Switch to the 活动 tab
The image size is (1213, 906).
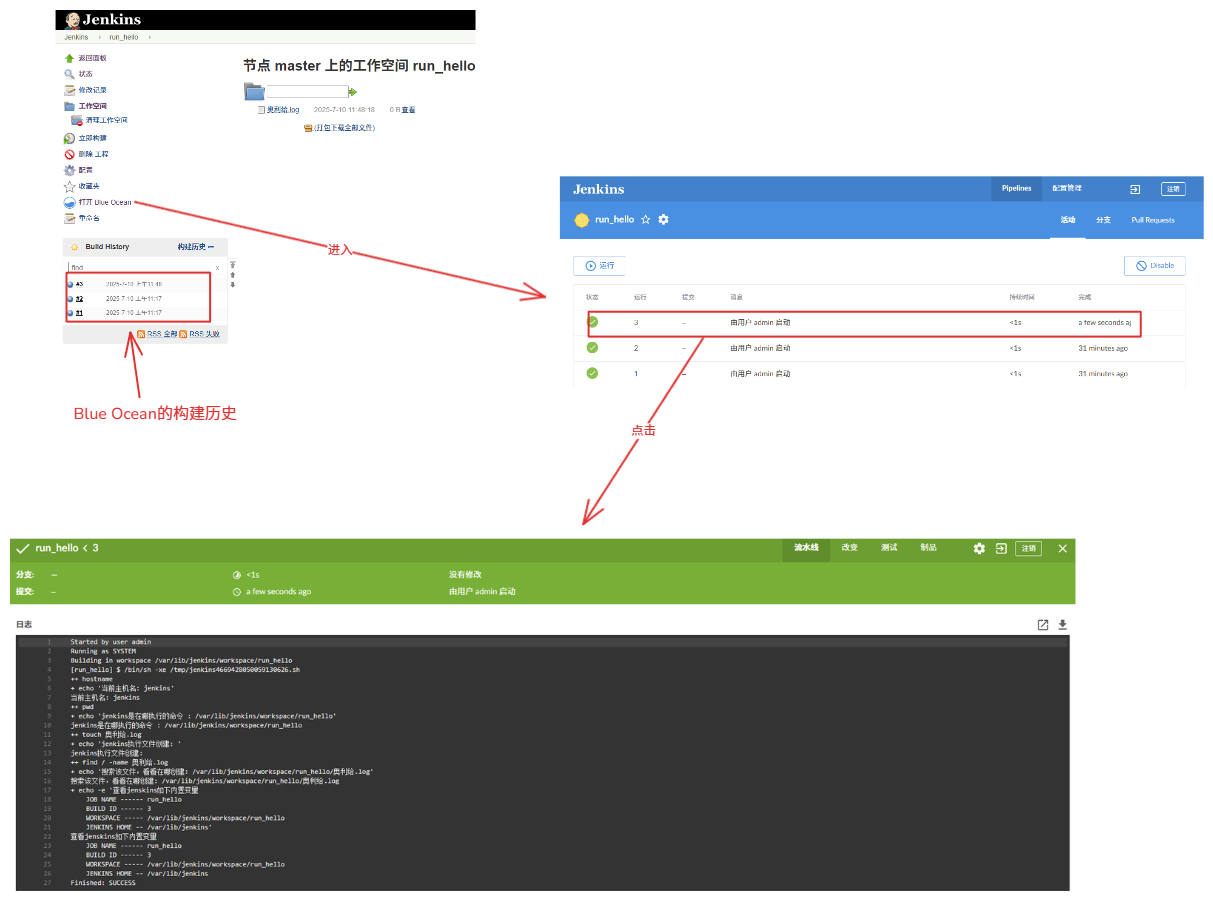point(1068,220)
